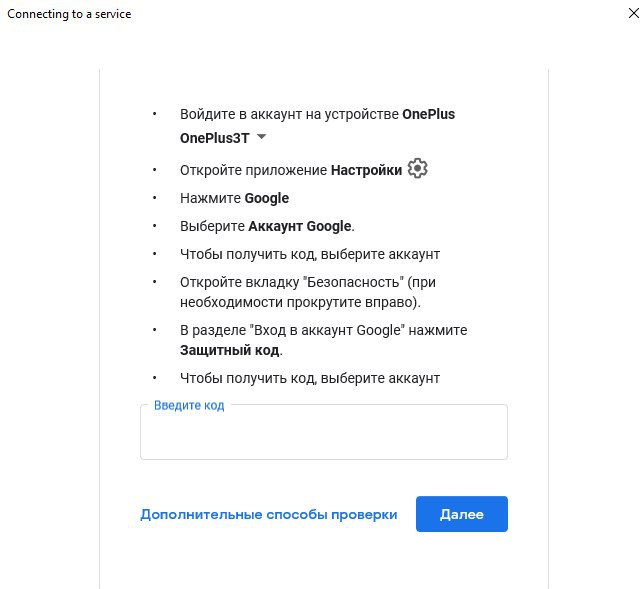The width and height of the screenshot is (643, 589).
Task: Click the OnePlus3T device name
Action: pyautogui.click(x=214, y=138)
